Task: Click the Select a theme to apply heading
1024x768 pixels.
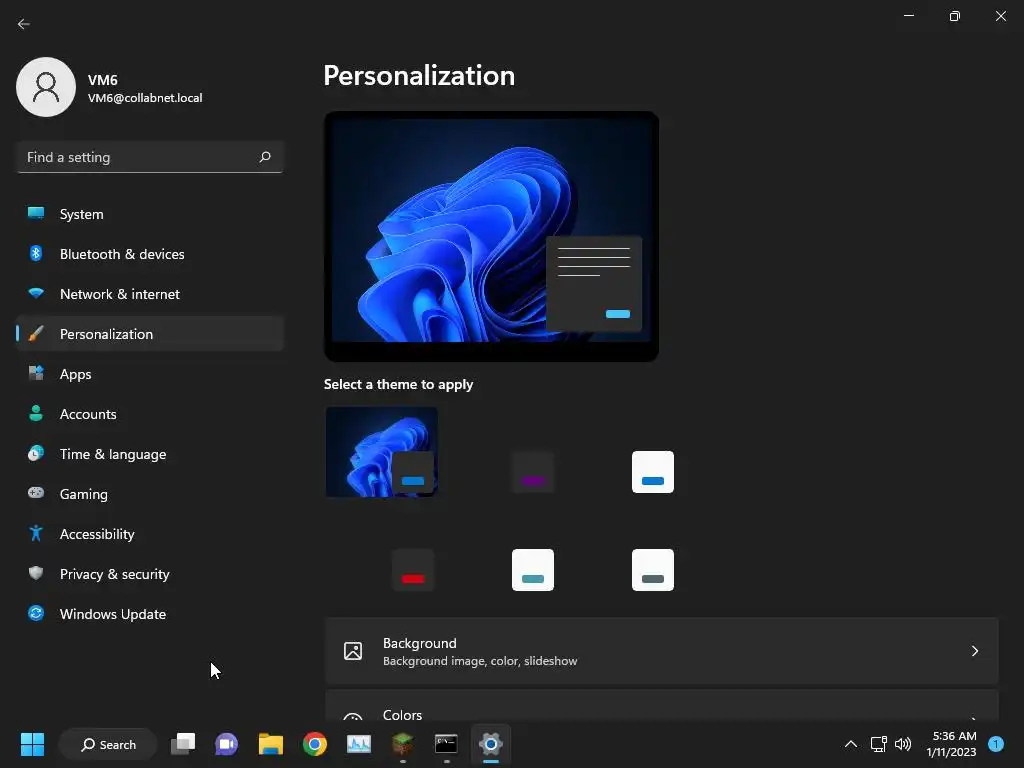Action: pos(398,385)
